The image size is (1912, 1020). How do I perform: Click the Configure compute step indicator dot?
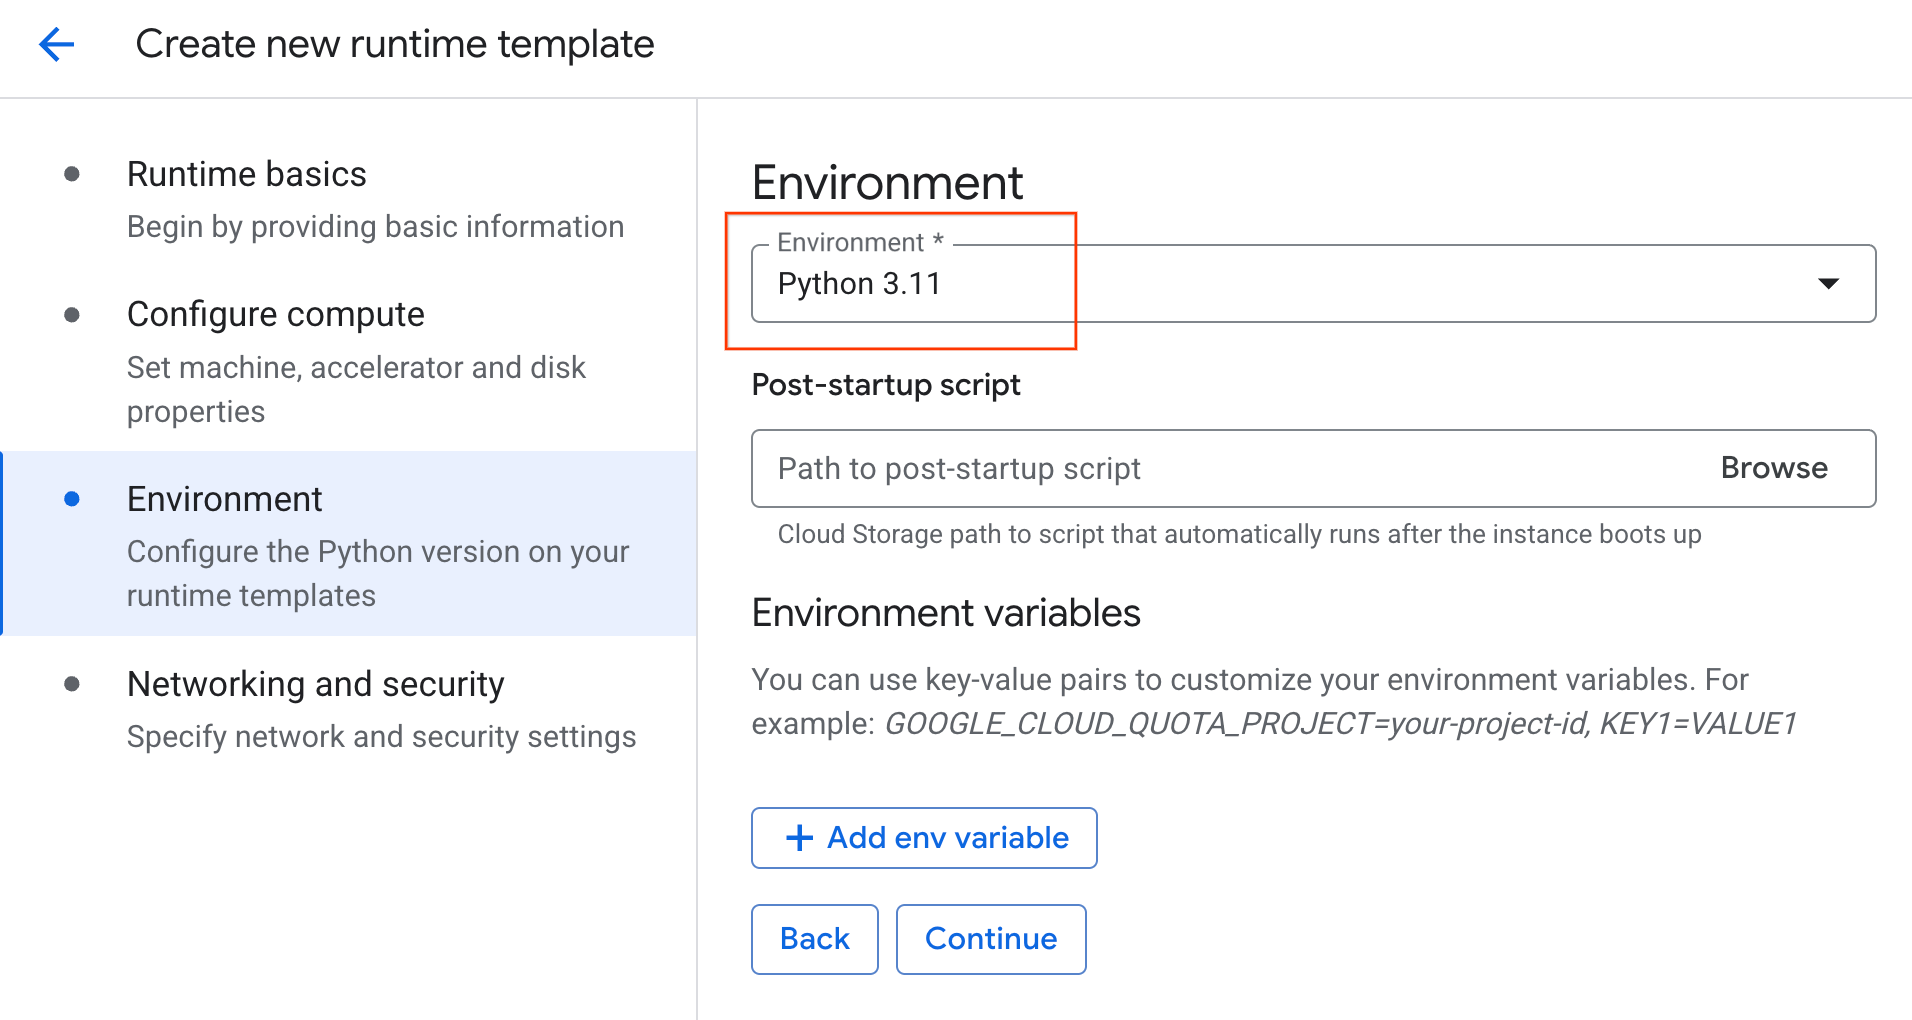click(71, 314)
